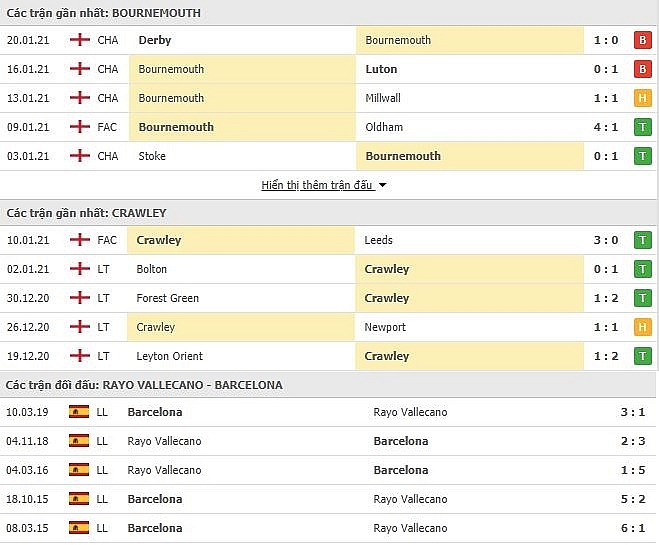
Task: Click England flag on the Derby row
Action: [x=79, y=41]
